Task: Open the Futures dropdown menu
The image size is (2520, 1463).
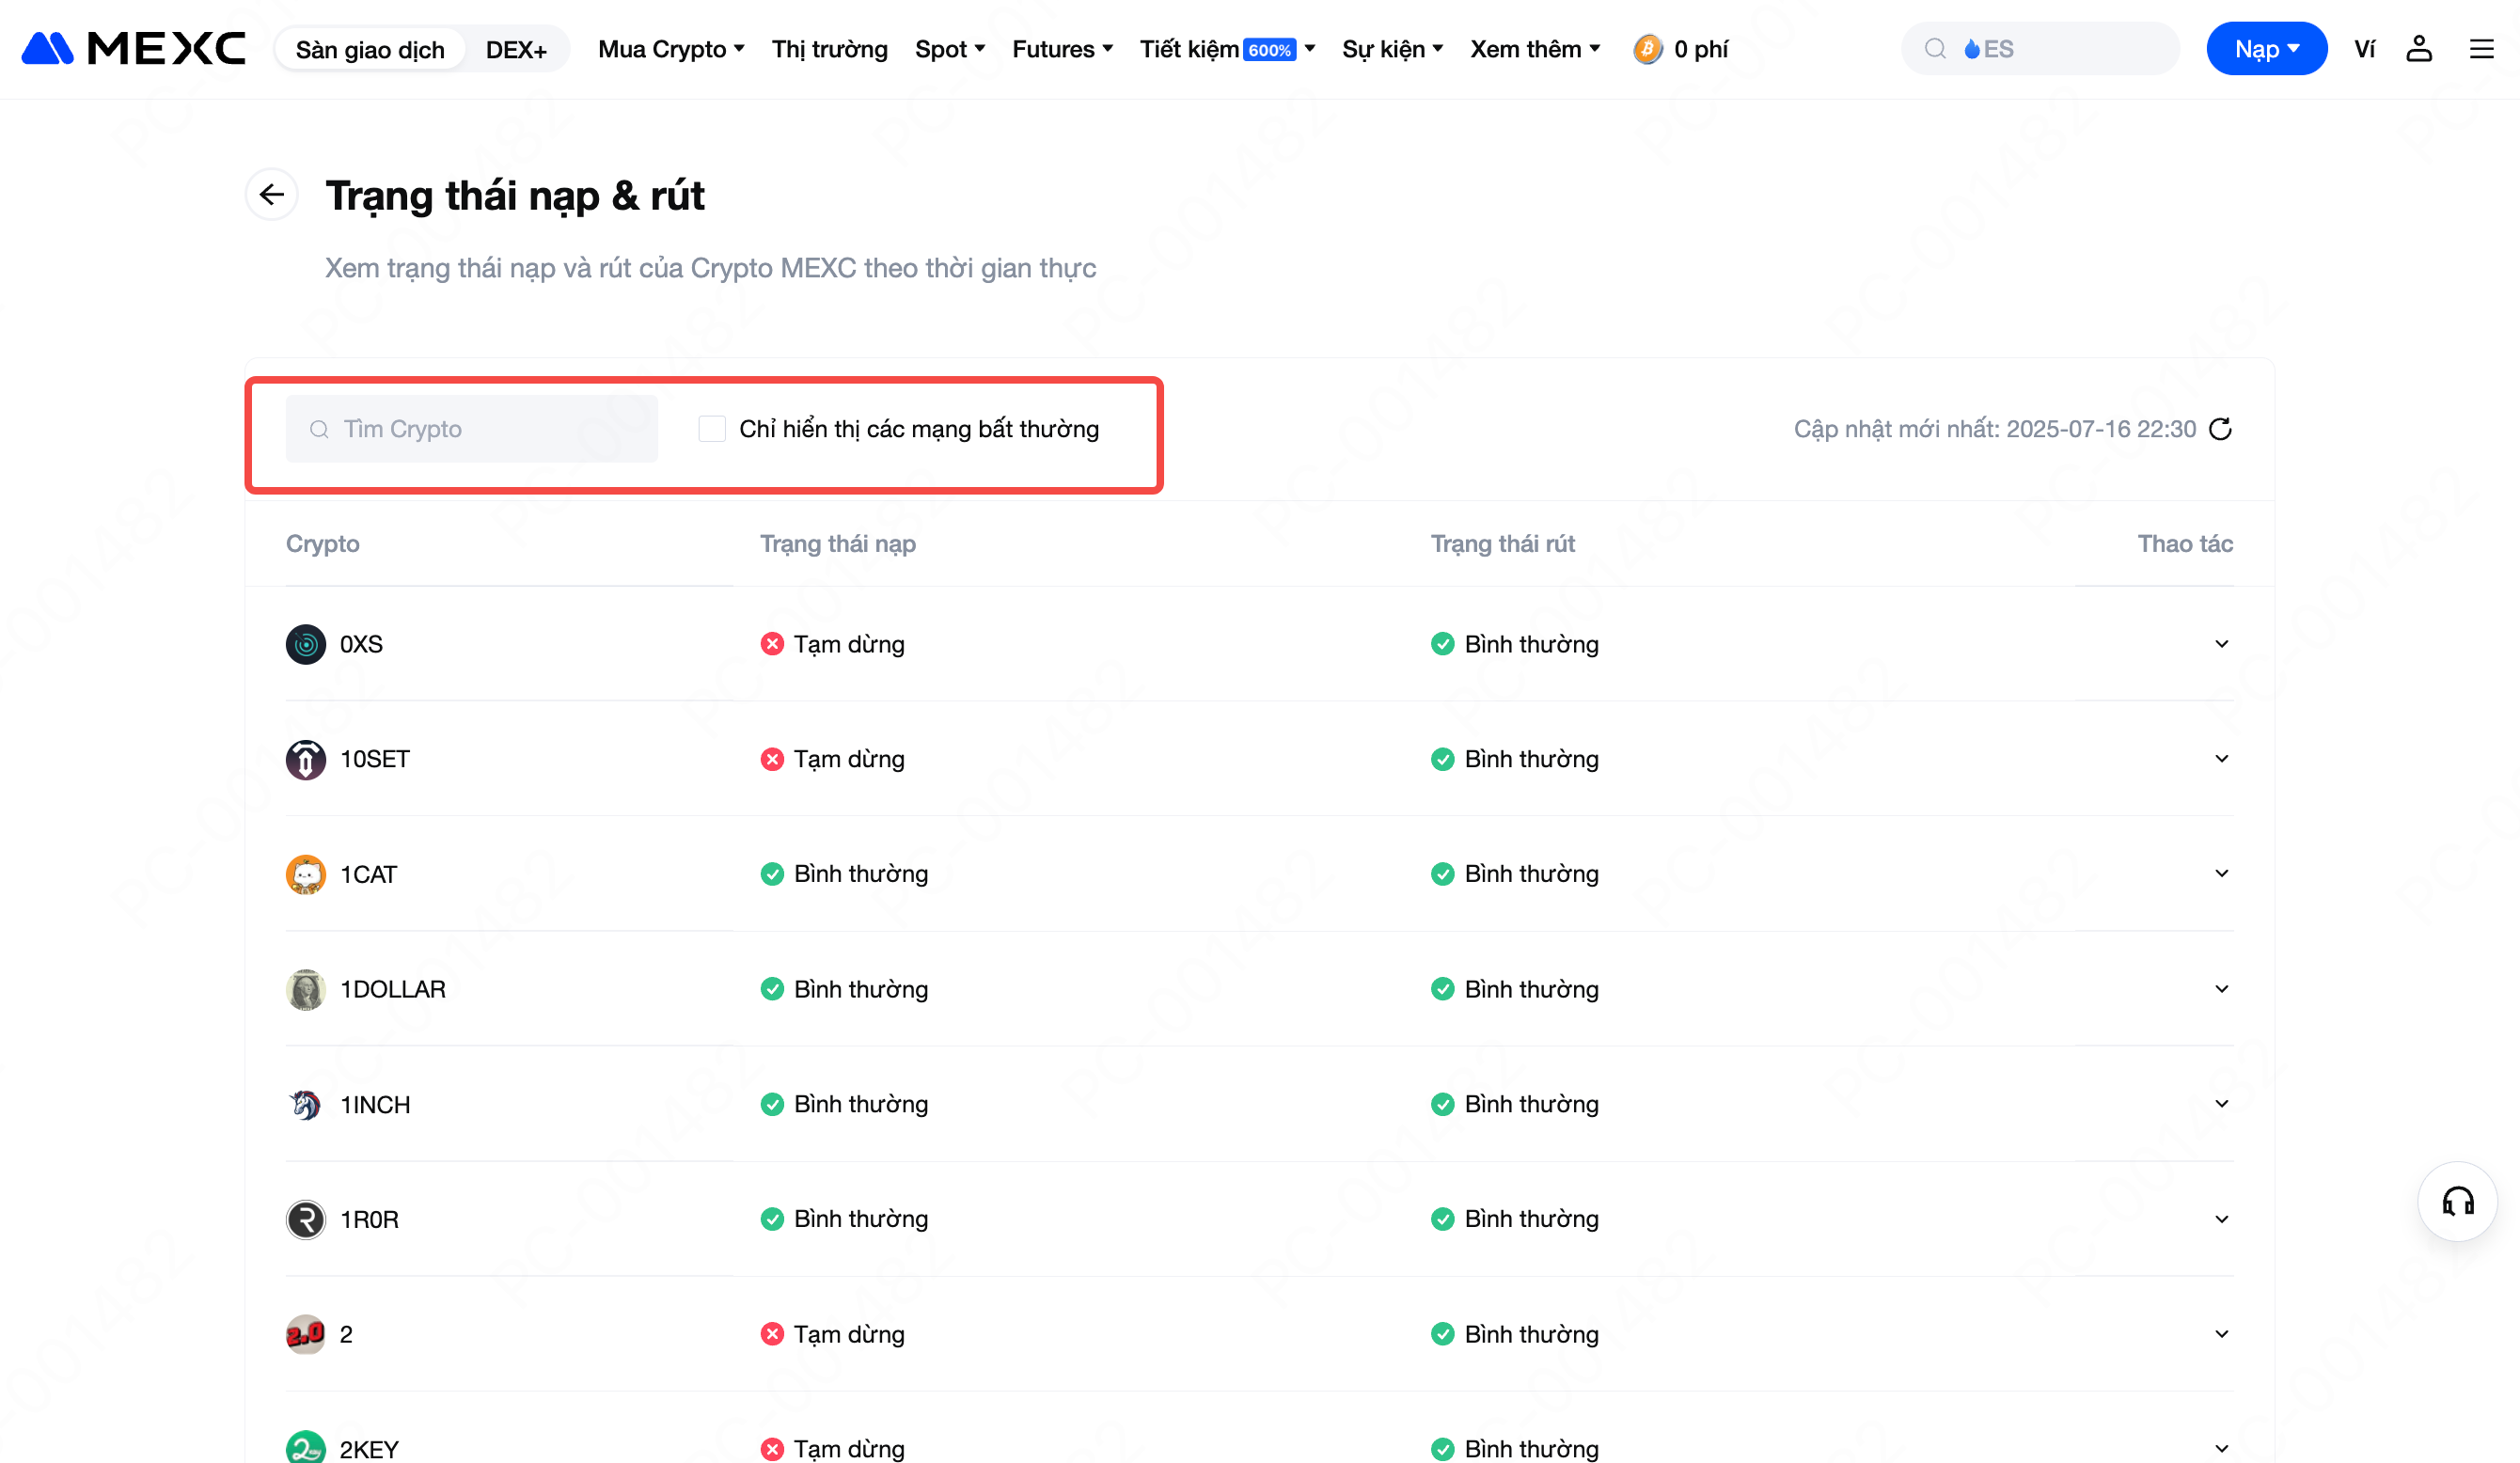Action: click(x=1062, y=49)
